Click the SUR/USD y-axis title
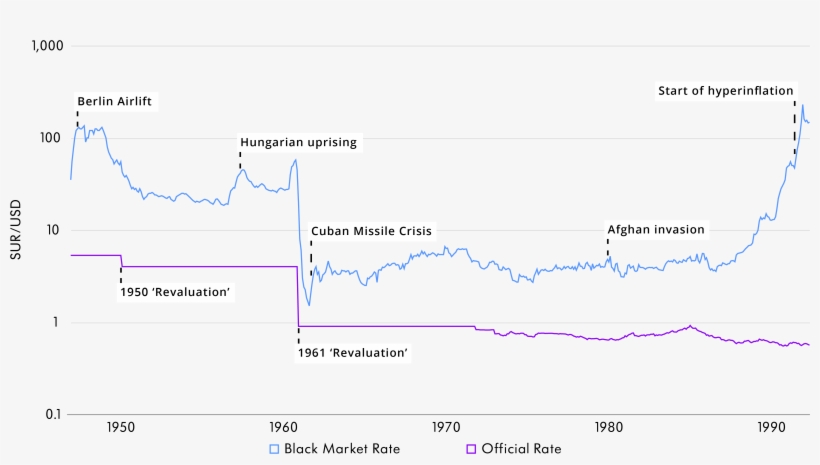Screen dimensions: 820x465 pos(15,230)
